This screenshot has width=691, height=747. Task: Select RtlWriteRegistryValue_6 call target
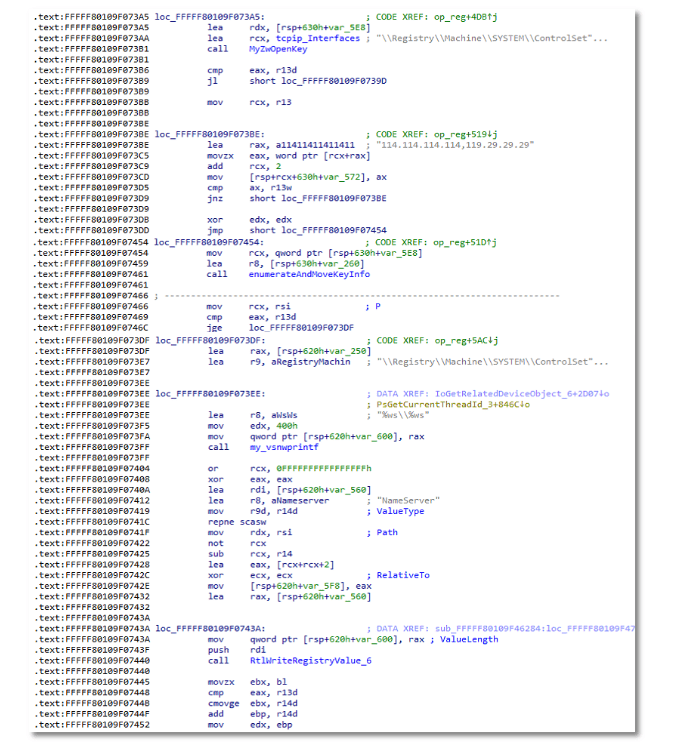click(x=311, y=661)
